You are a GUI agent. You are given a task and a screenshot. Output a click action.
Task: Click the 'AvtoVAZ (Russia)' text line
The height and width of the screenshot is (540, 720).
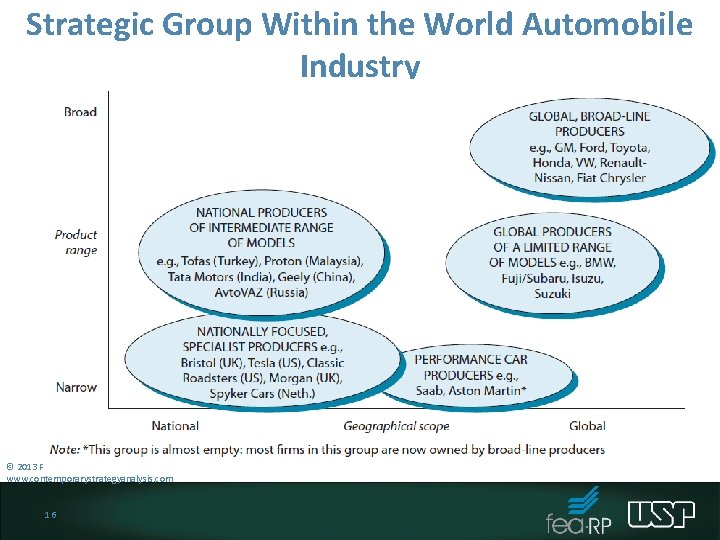pyautogui.click(x=261, y=292)
